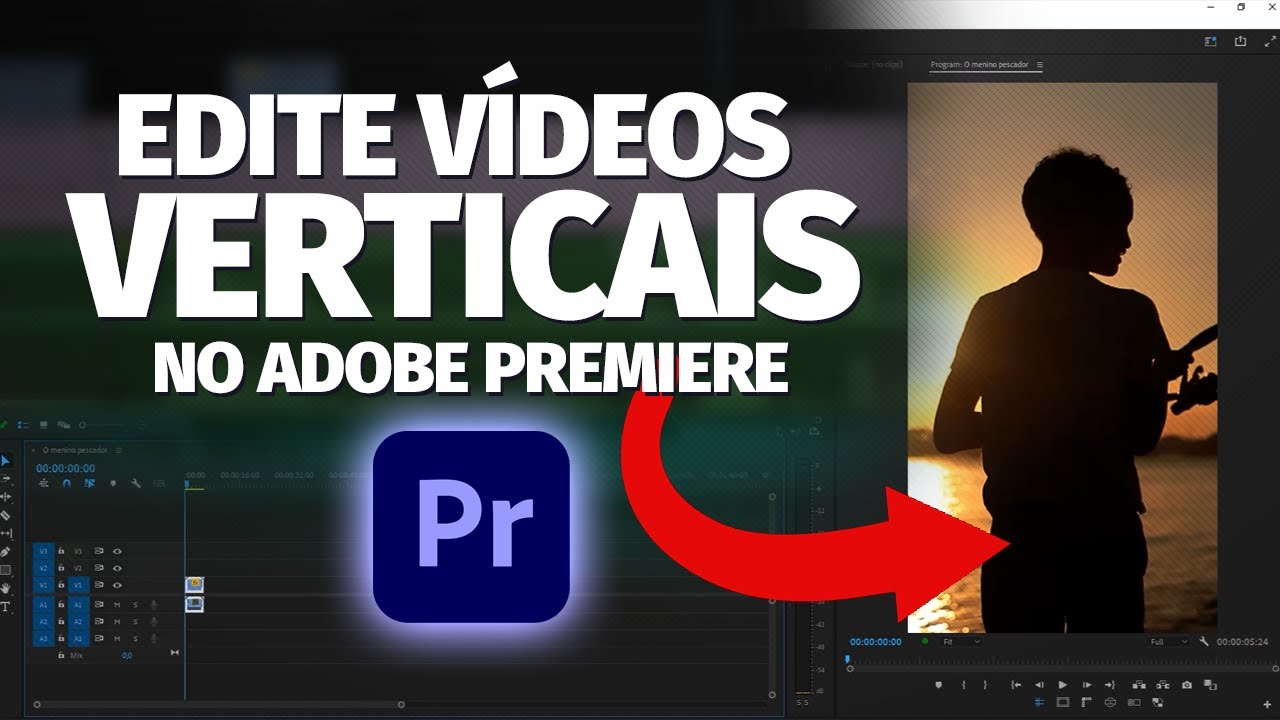Toggle track targeting for V3
The image size is (1280, 720).
tap(78, 551)
